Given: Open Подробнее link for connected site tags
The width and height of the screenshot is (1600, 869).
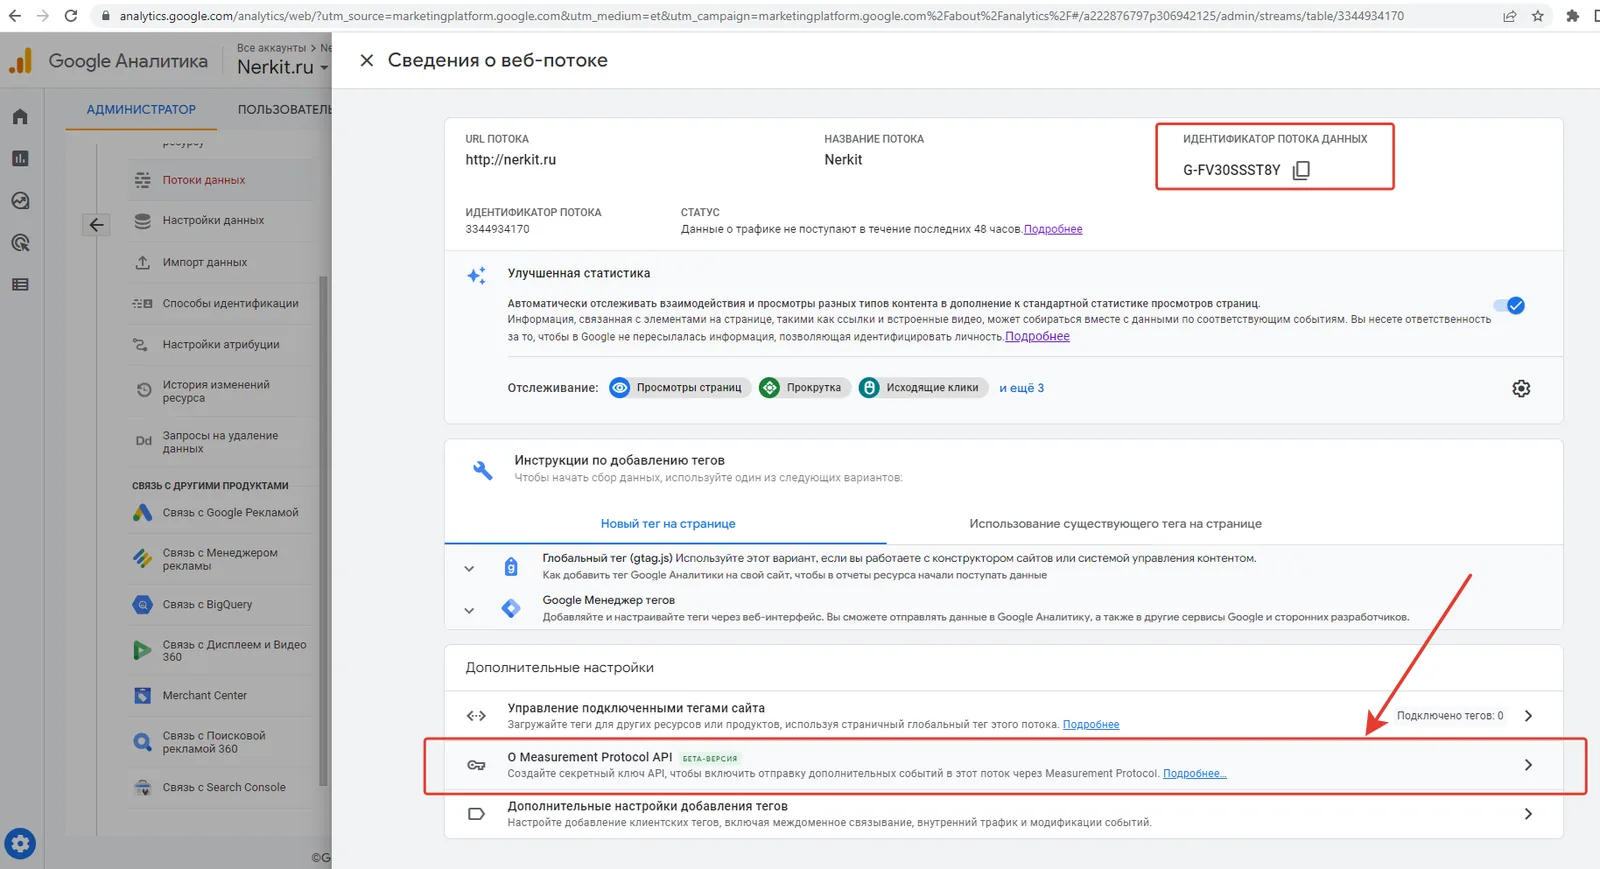Looking at the screenshot, I should pyautogui.click(x=1091, y=724).
